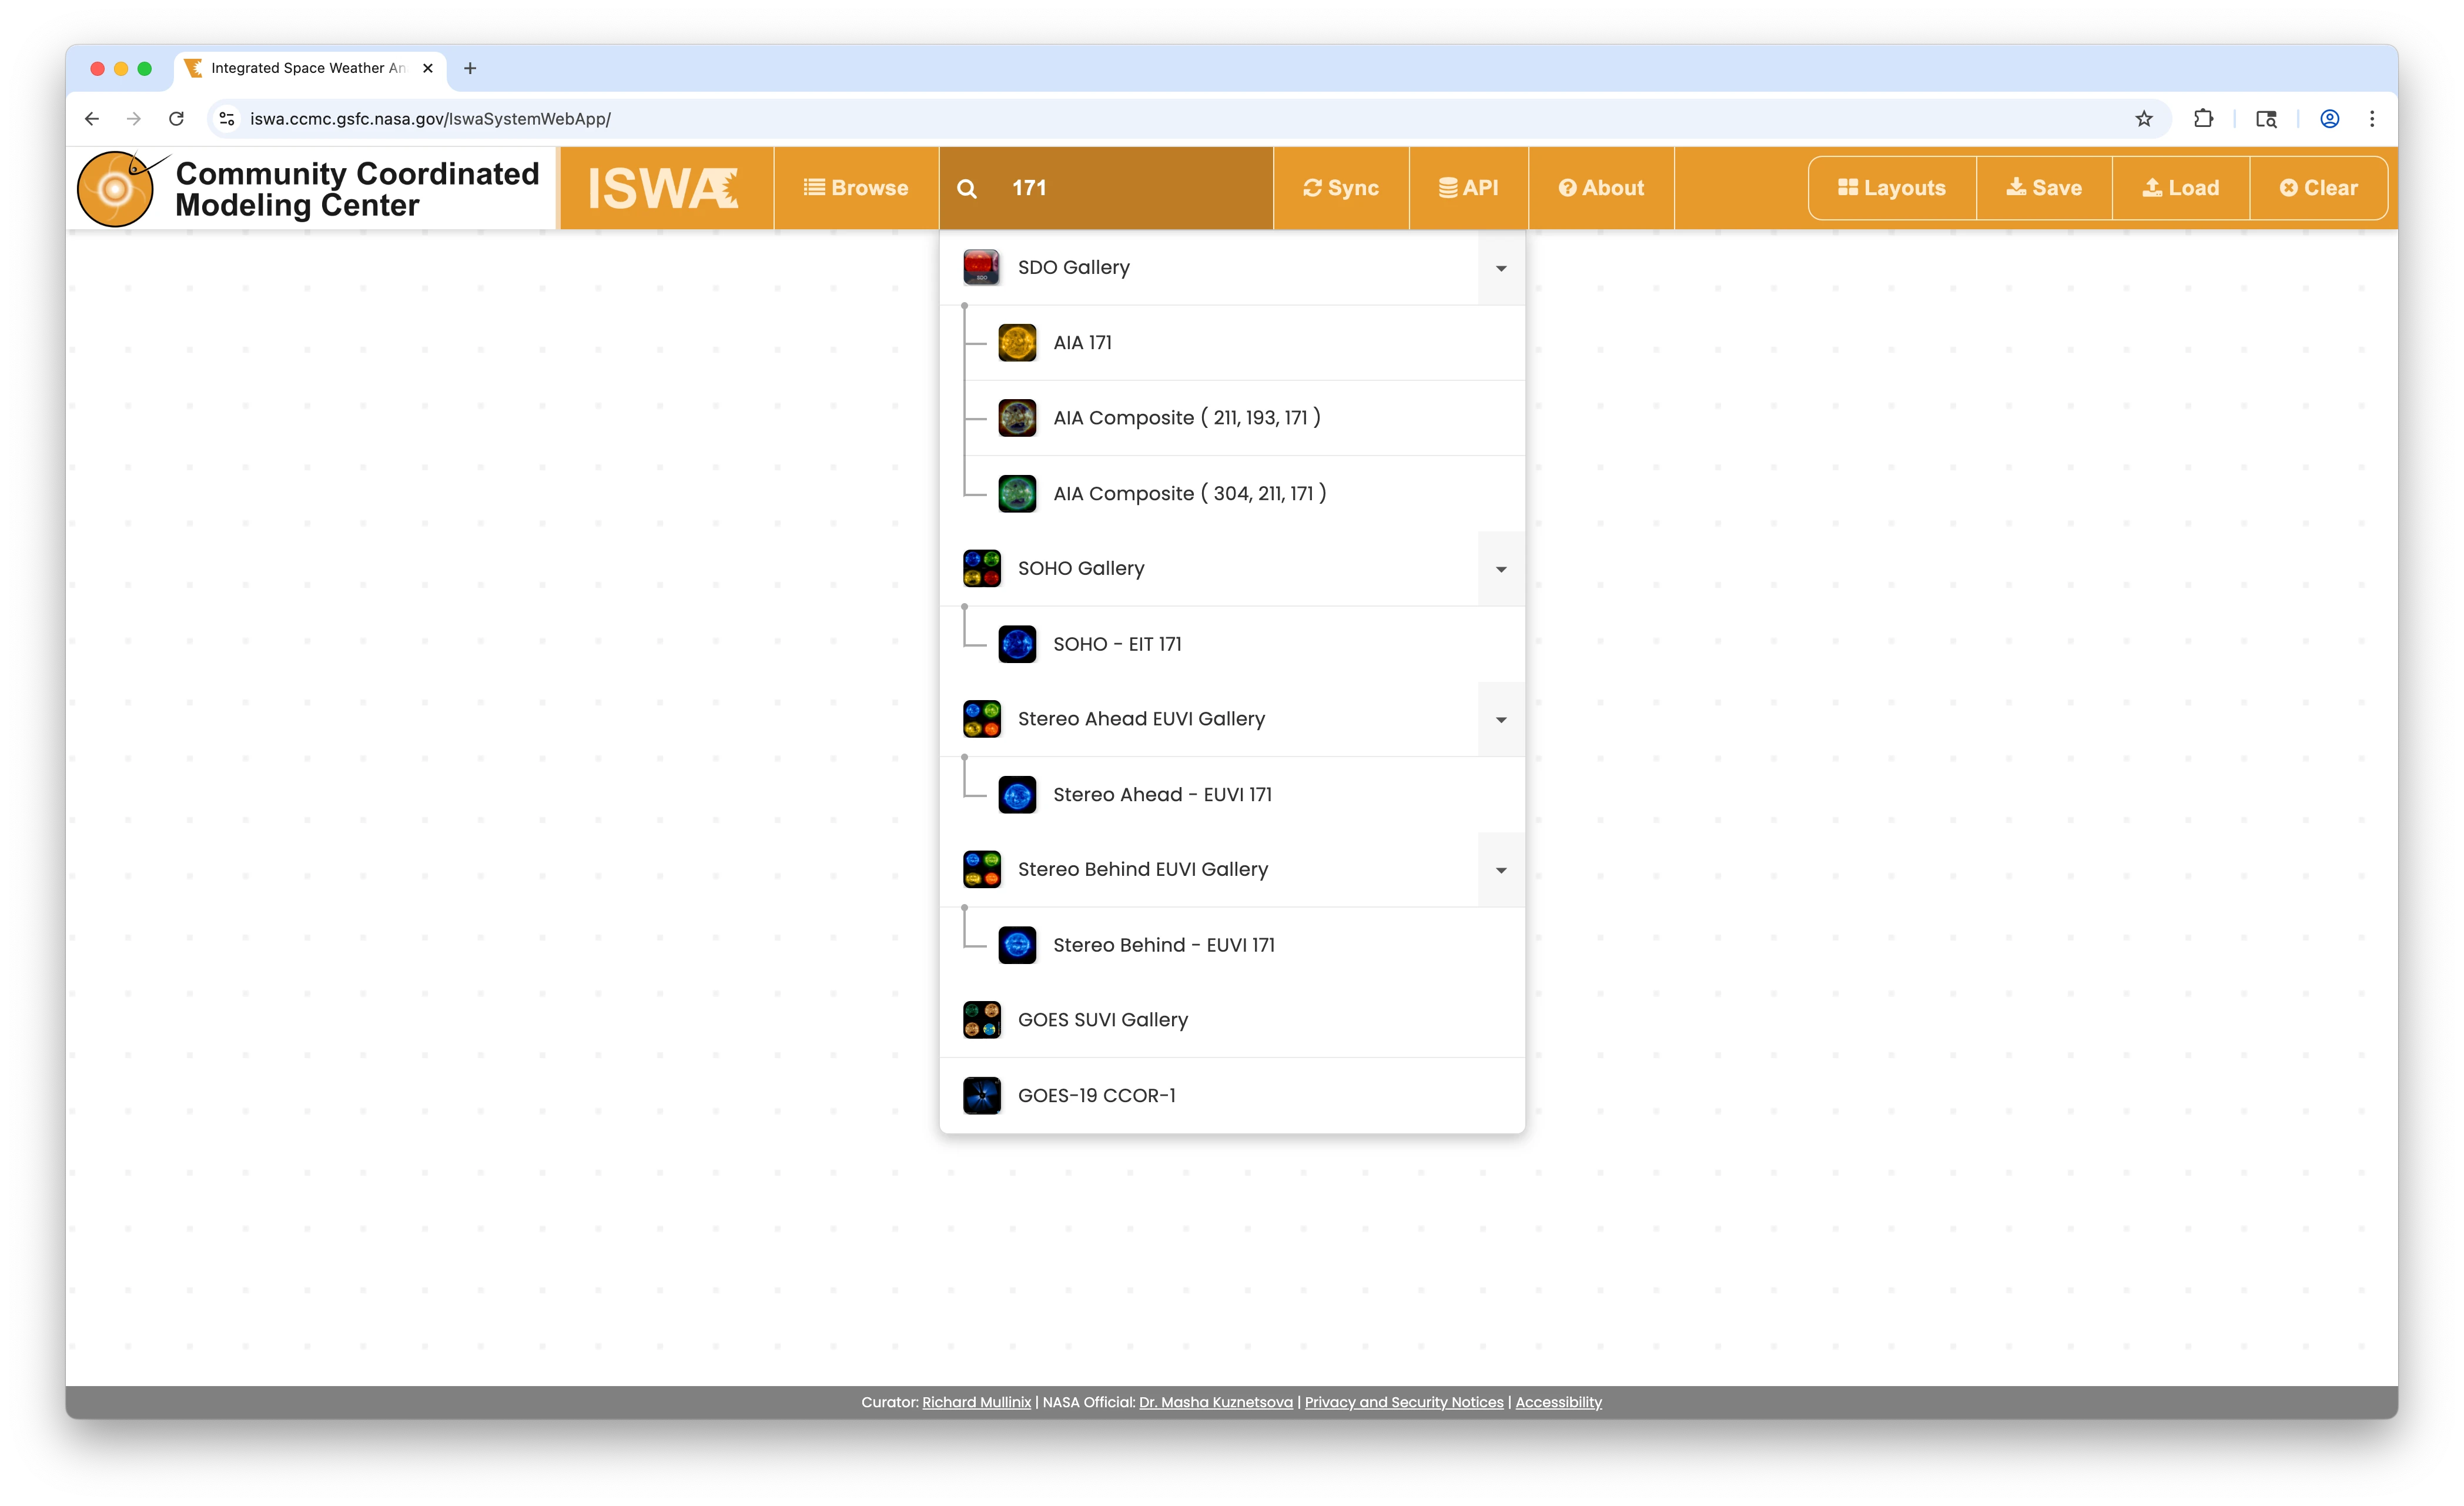2464x1506 pixels.
Task: Click the AIA Composite 304, 211, 171 thumbnail
Action: pyautogui.click(x=1017, y=494)
